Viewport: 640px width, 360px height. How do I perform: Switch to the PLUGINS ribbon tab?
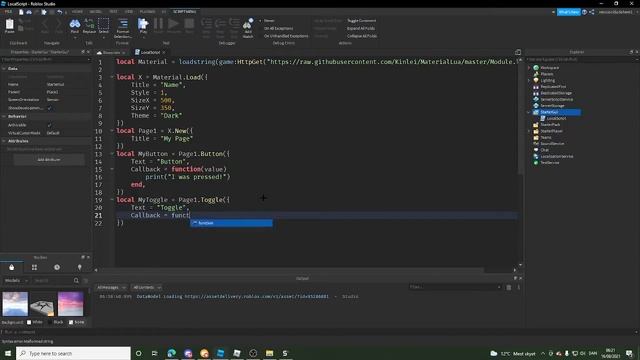point(147,12)
